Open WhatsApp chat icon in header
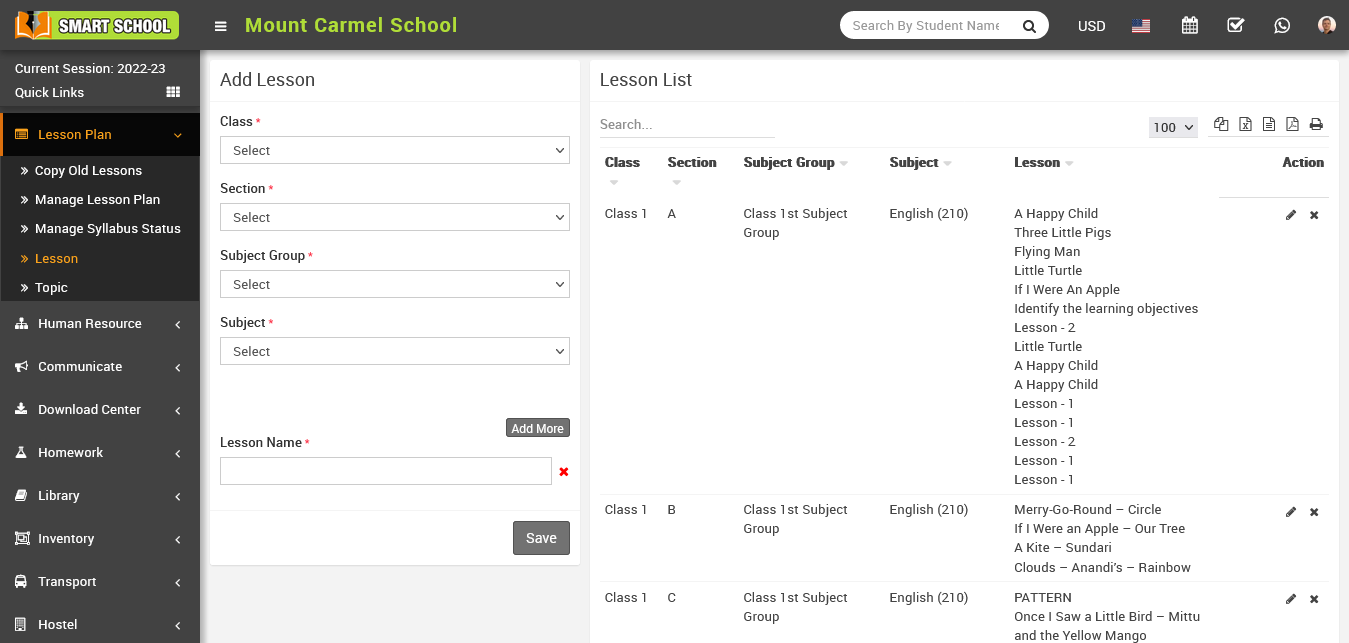The image size is (1349, 643). coord(1282,26)
